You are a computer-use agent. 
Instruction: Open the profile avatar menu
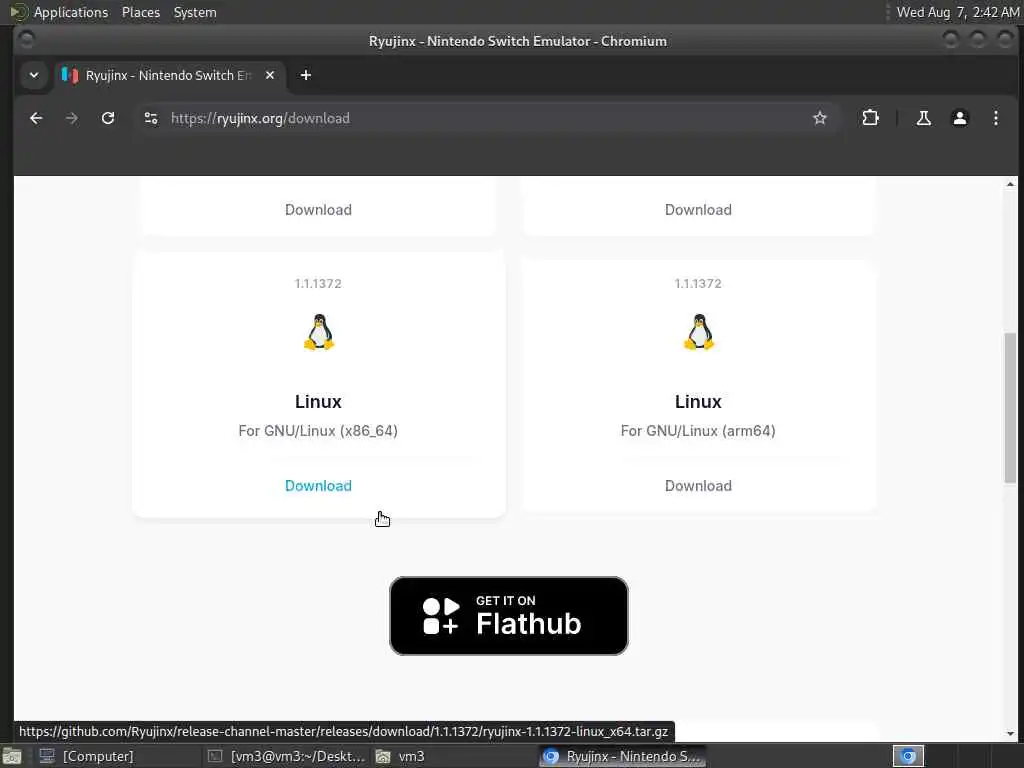pyautogui.click(x=959, y=118)
